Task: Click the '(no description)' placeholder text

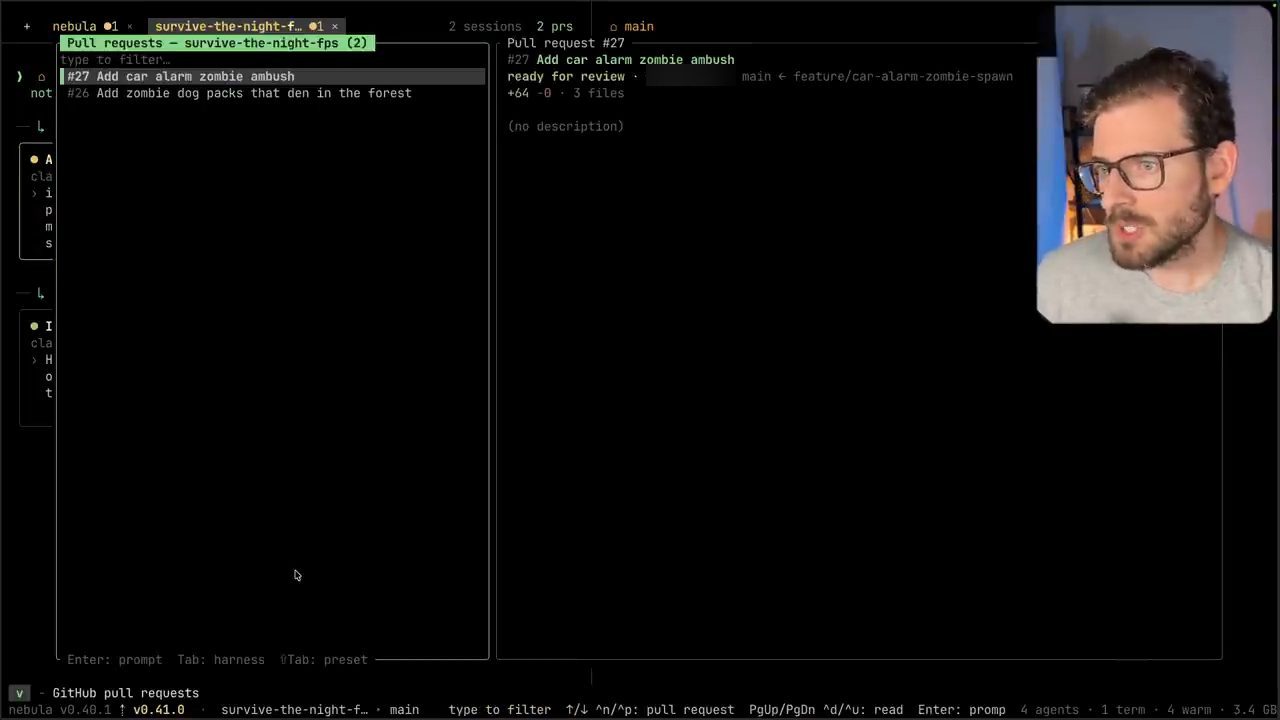Action: 566,126
